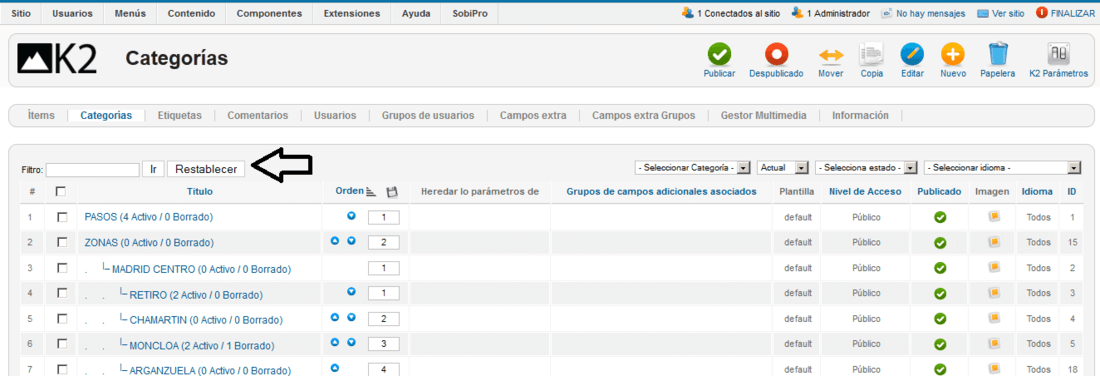Viewport: 1100px width, 376px height.
Task: Open the Selecciona estado dropdown
Action: pyautogui.click(x=866, y=168)
